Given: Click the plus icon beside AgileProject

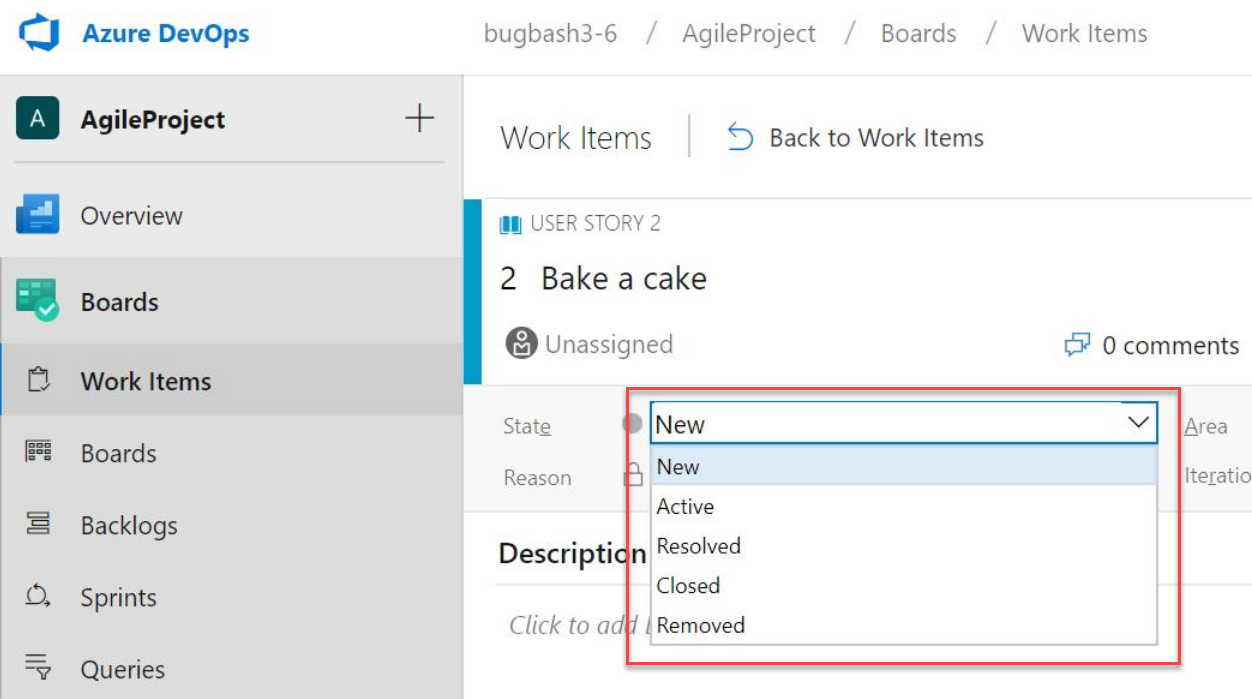Looking at the screenshot, I should point(419,119).
